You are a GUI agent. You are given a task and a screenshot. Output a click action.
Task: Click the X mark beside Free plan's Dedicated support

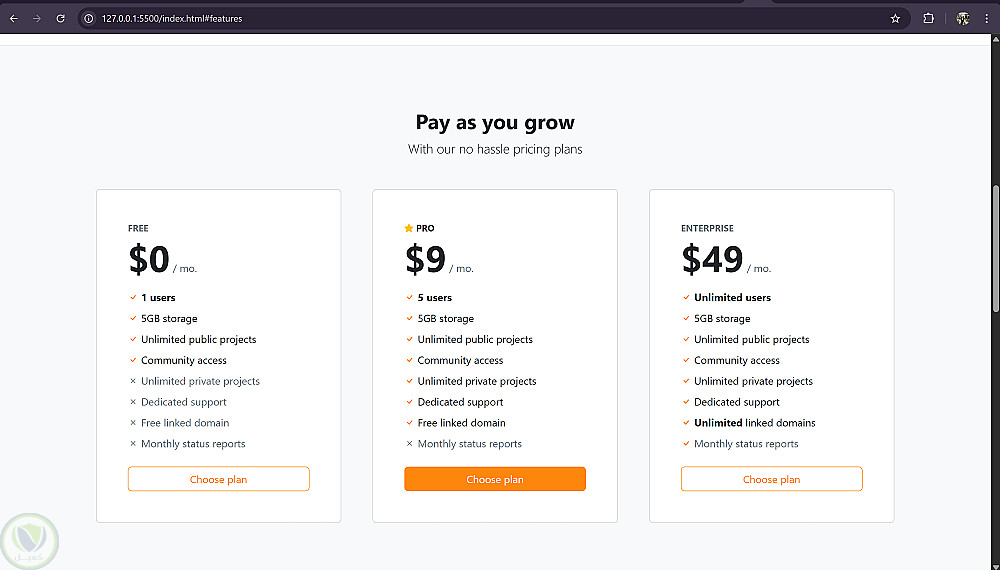coord(133,402)
